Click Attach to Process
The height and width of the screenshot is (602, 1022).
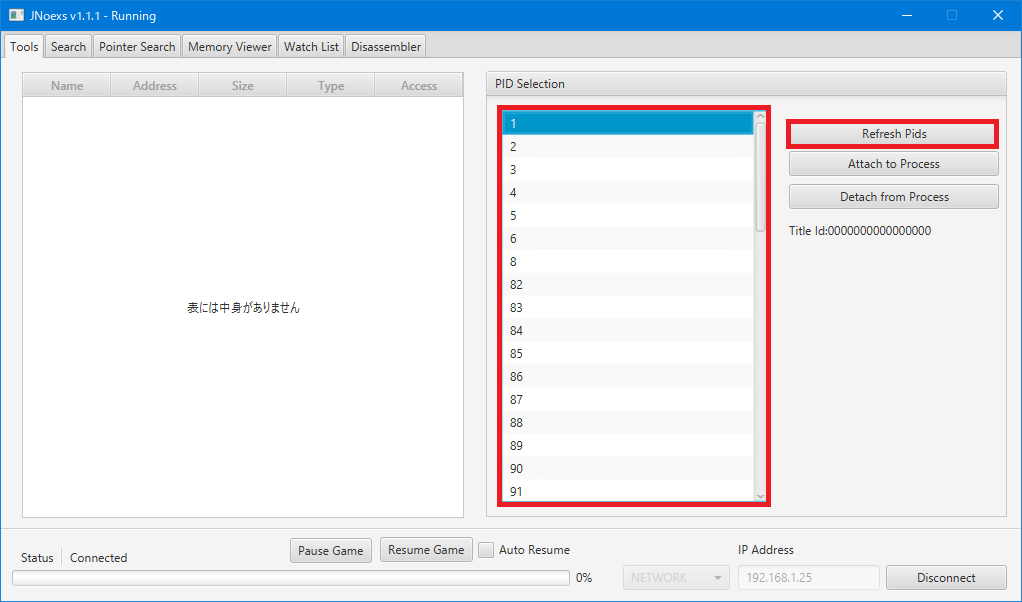pos(894,164)
